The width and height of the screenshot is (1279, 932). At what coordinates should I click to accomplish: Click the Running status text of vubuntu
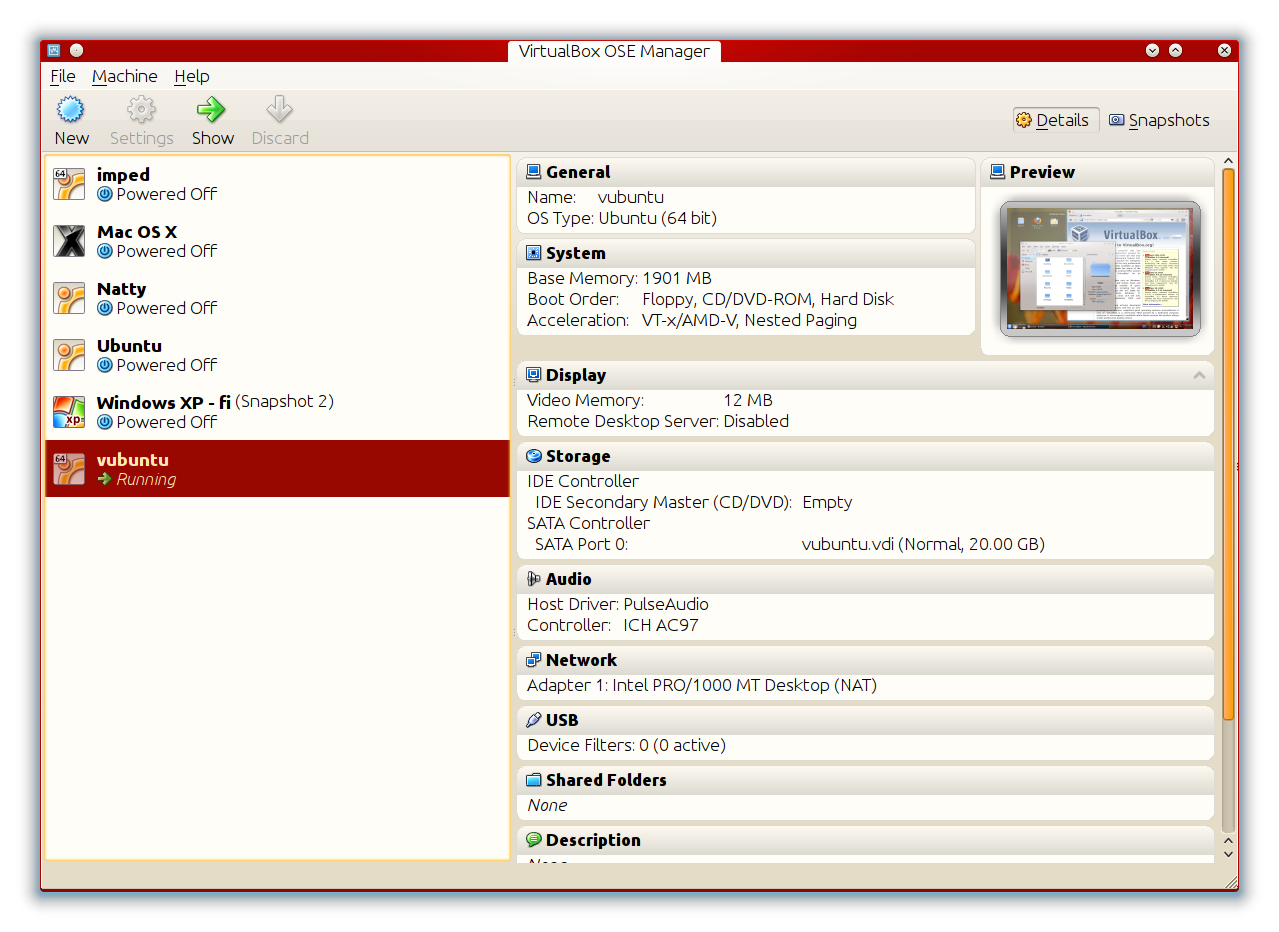pyautogui.click(x=146, y=479)
